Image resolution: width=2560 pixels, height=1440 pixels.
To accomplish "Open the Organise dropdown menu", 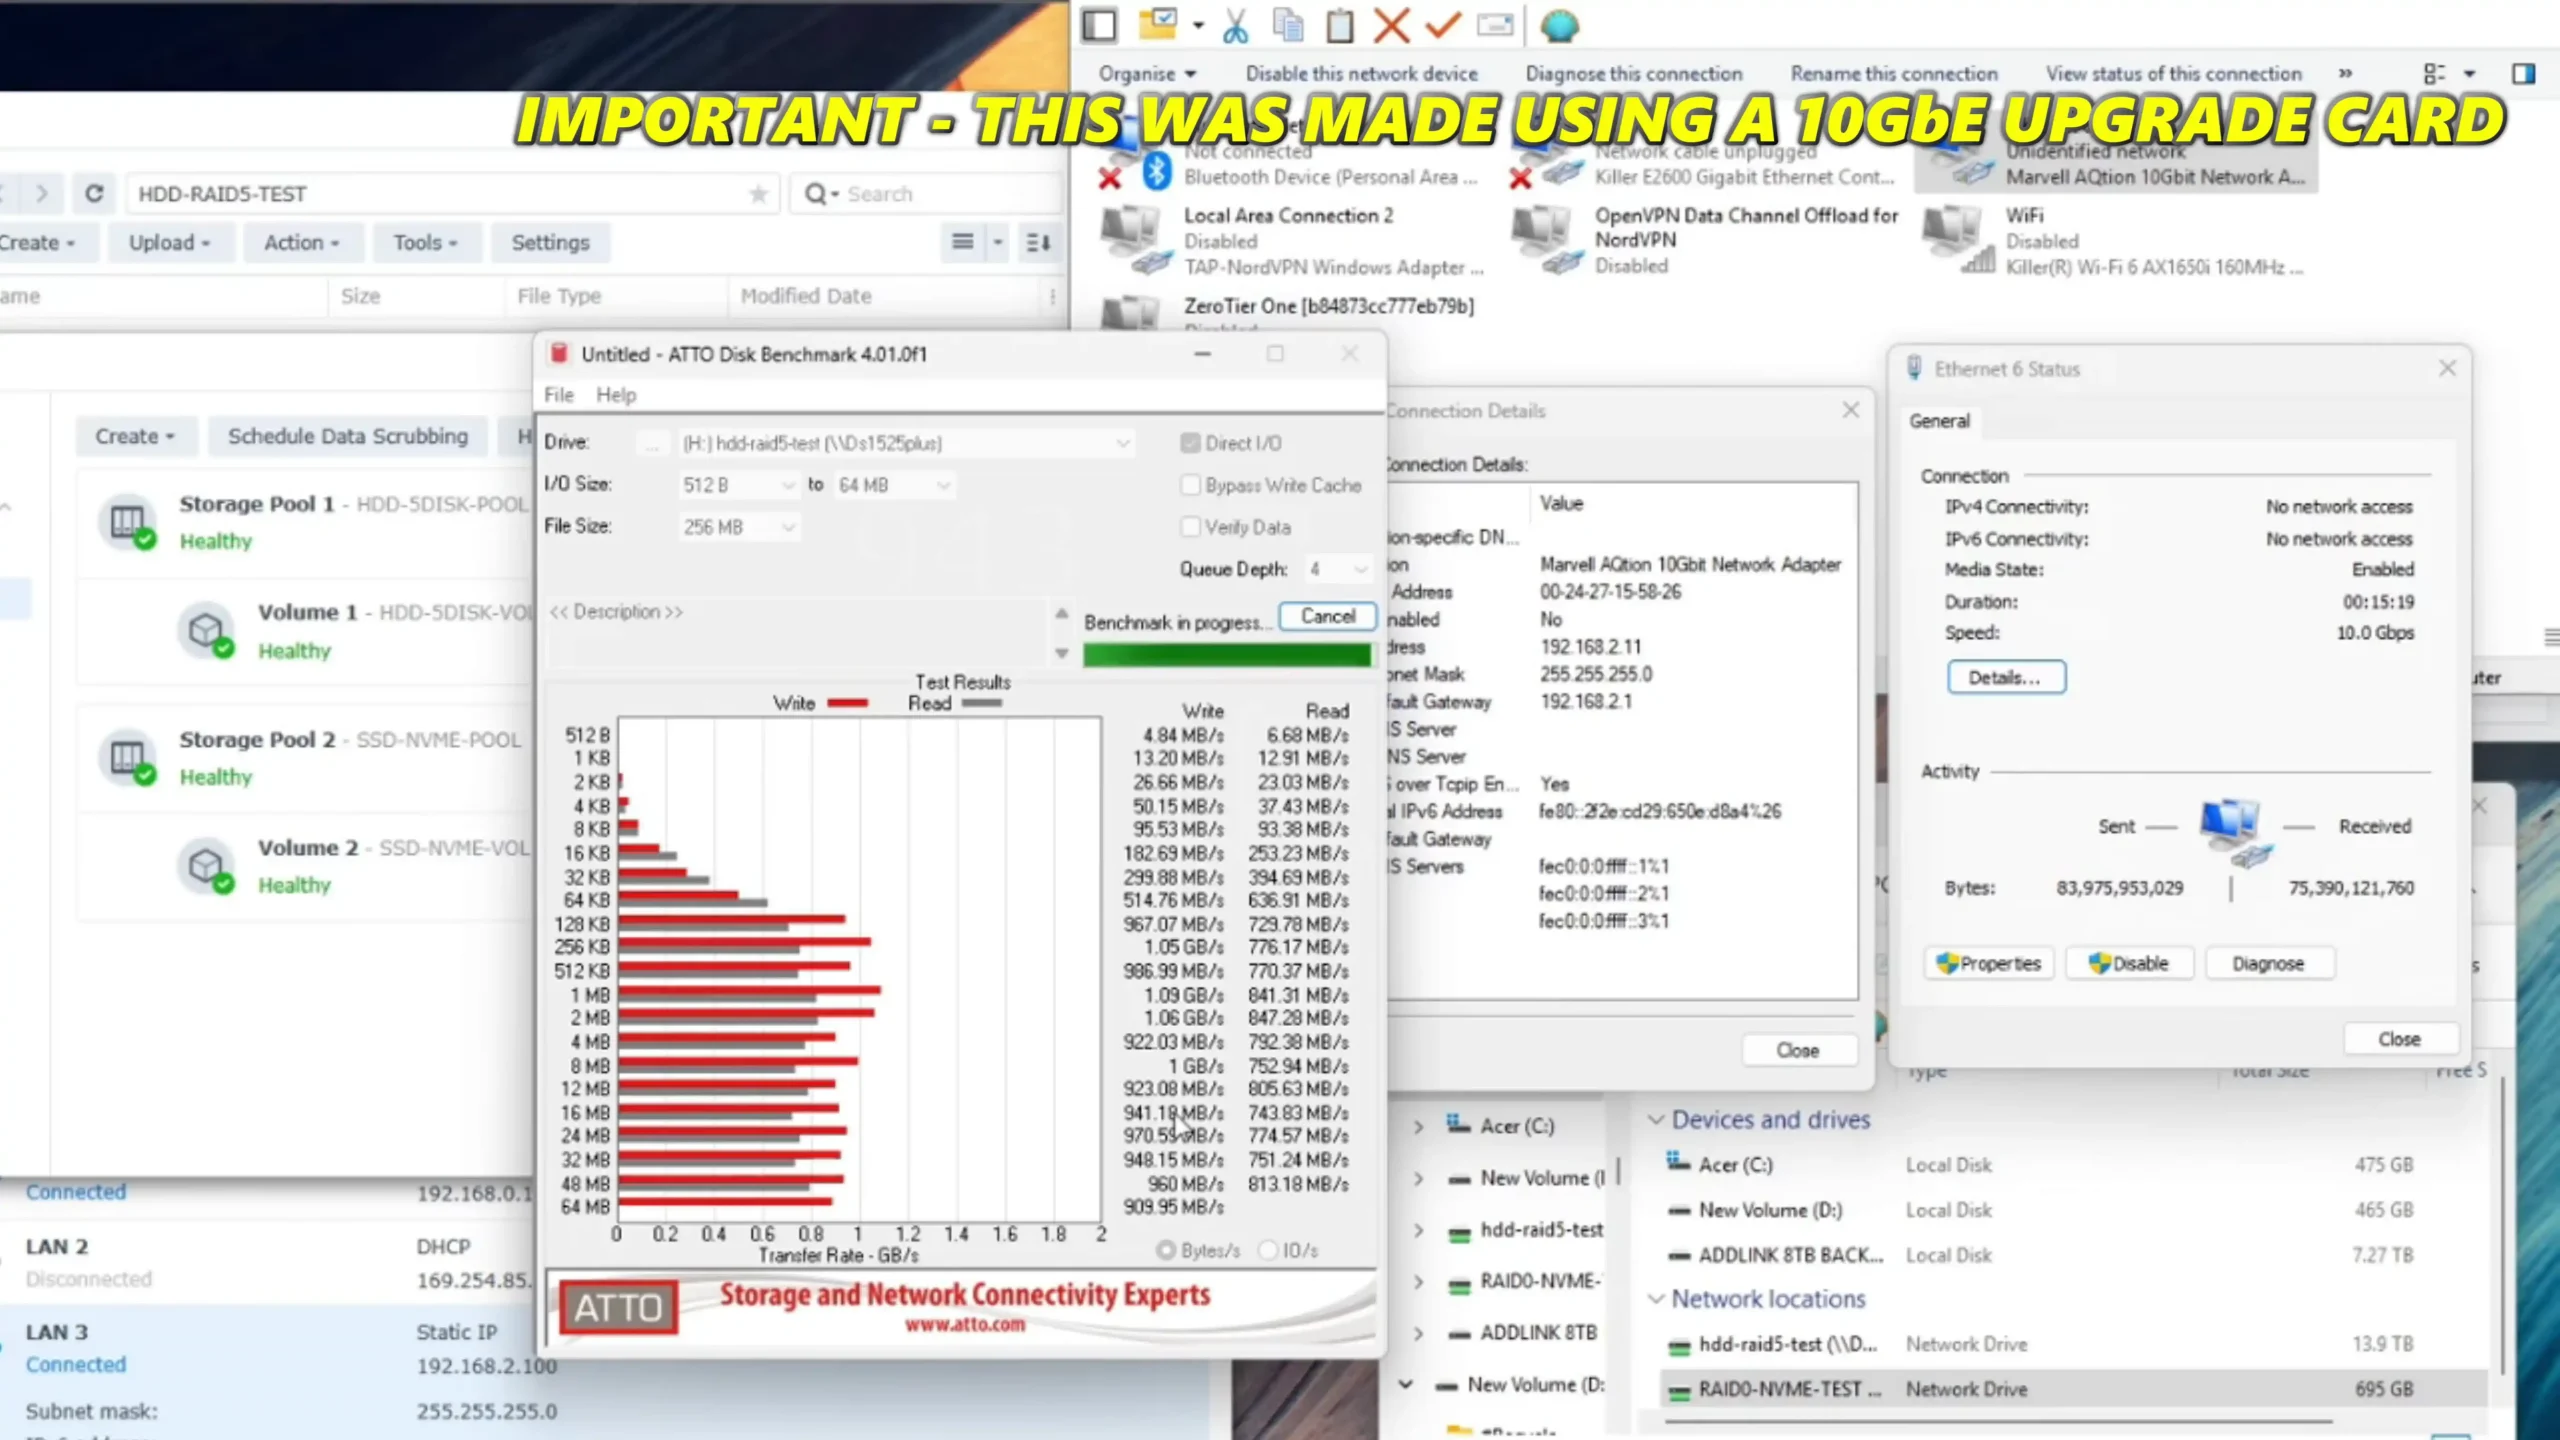I will pyautogui.click(x=1147, y=74).
